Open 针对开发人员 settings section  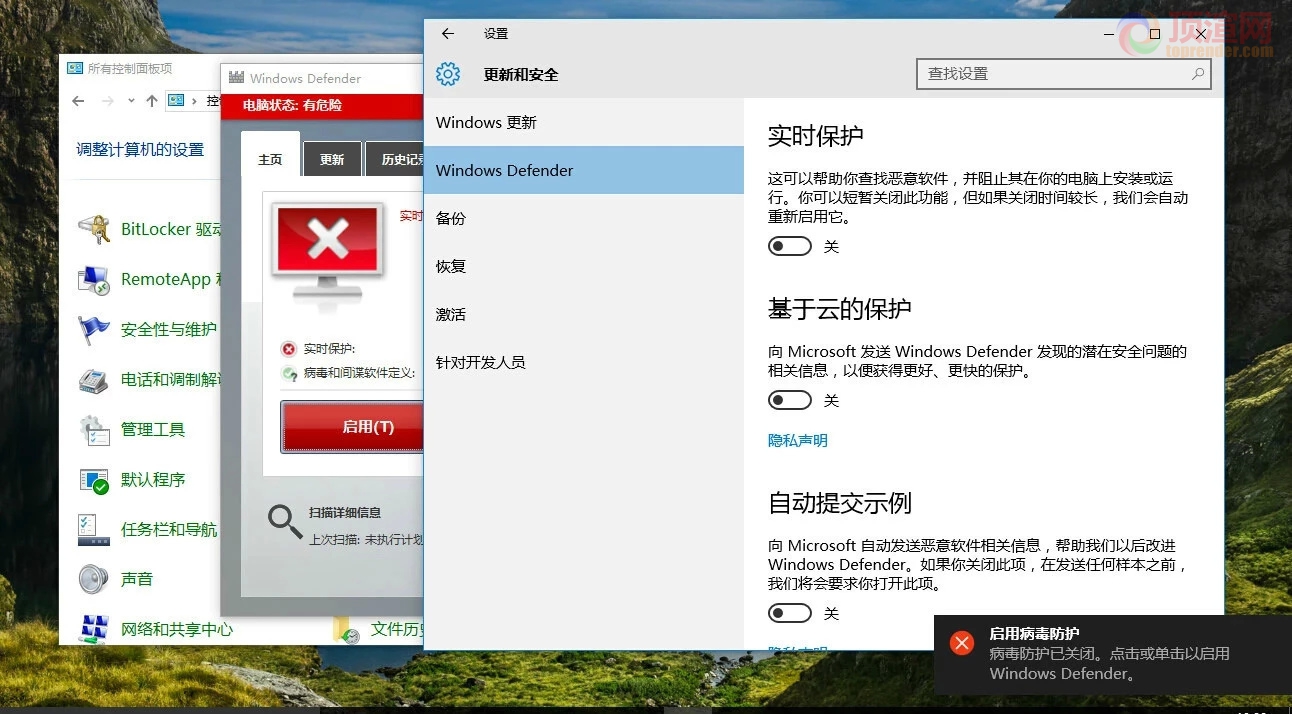tap(584, 362)
